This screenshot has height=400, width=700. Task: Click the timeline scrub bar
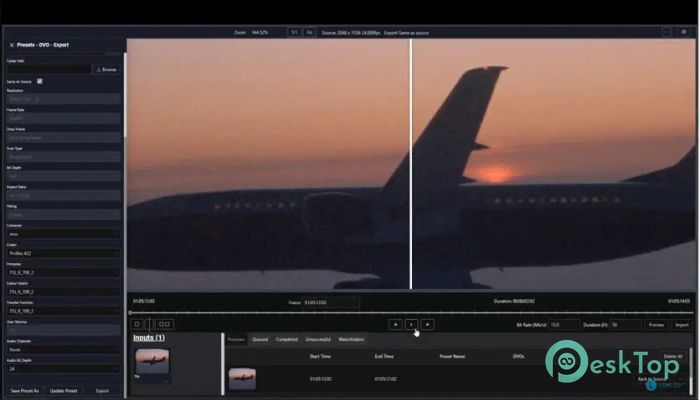point(400,312)
